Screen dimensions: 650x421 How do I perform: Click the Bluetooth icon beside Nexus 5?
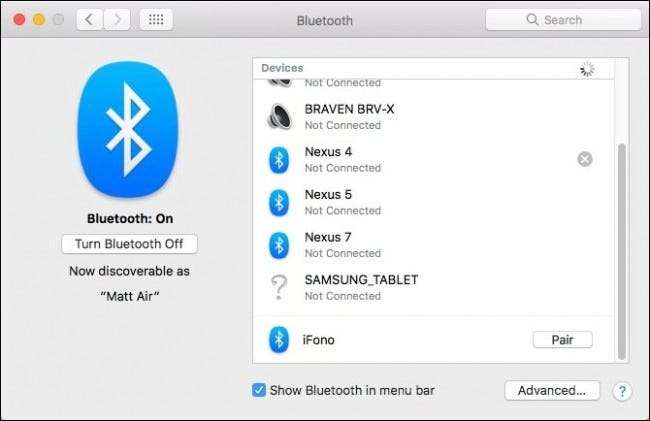tap(279, 203)
